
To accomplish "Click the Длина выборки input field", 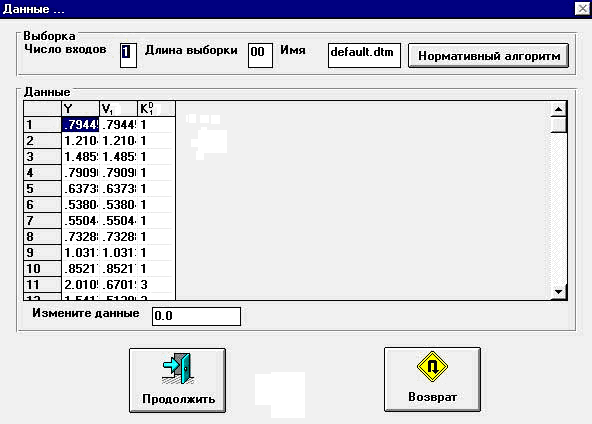I will click(x=260, y=55).
